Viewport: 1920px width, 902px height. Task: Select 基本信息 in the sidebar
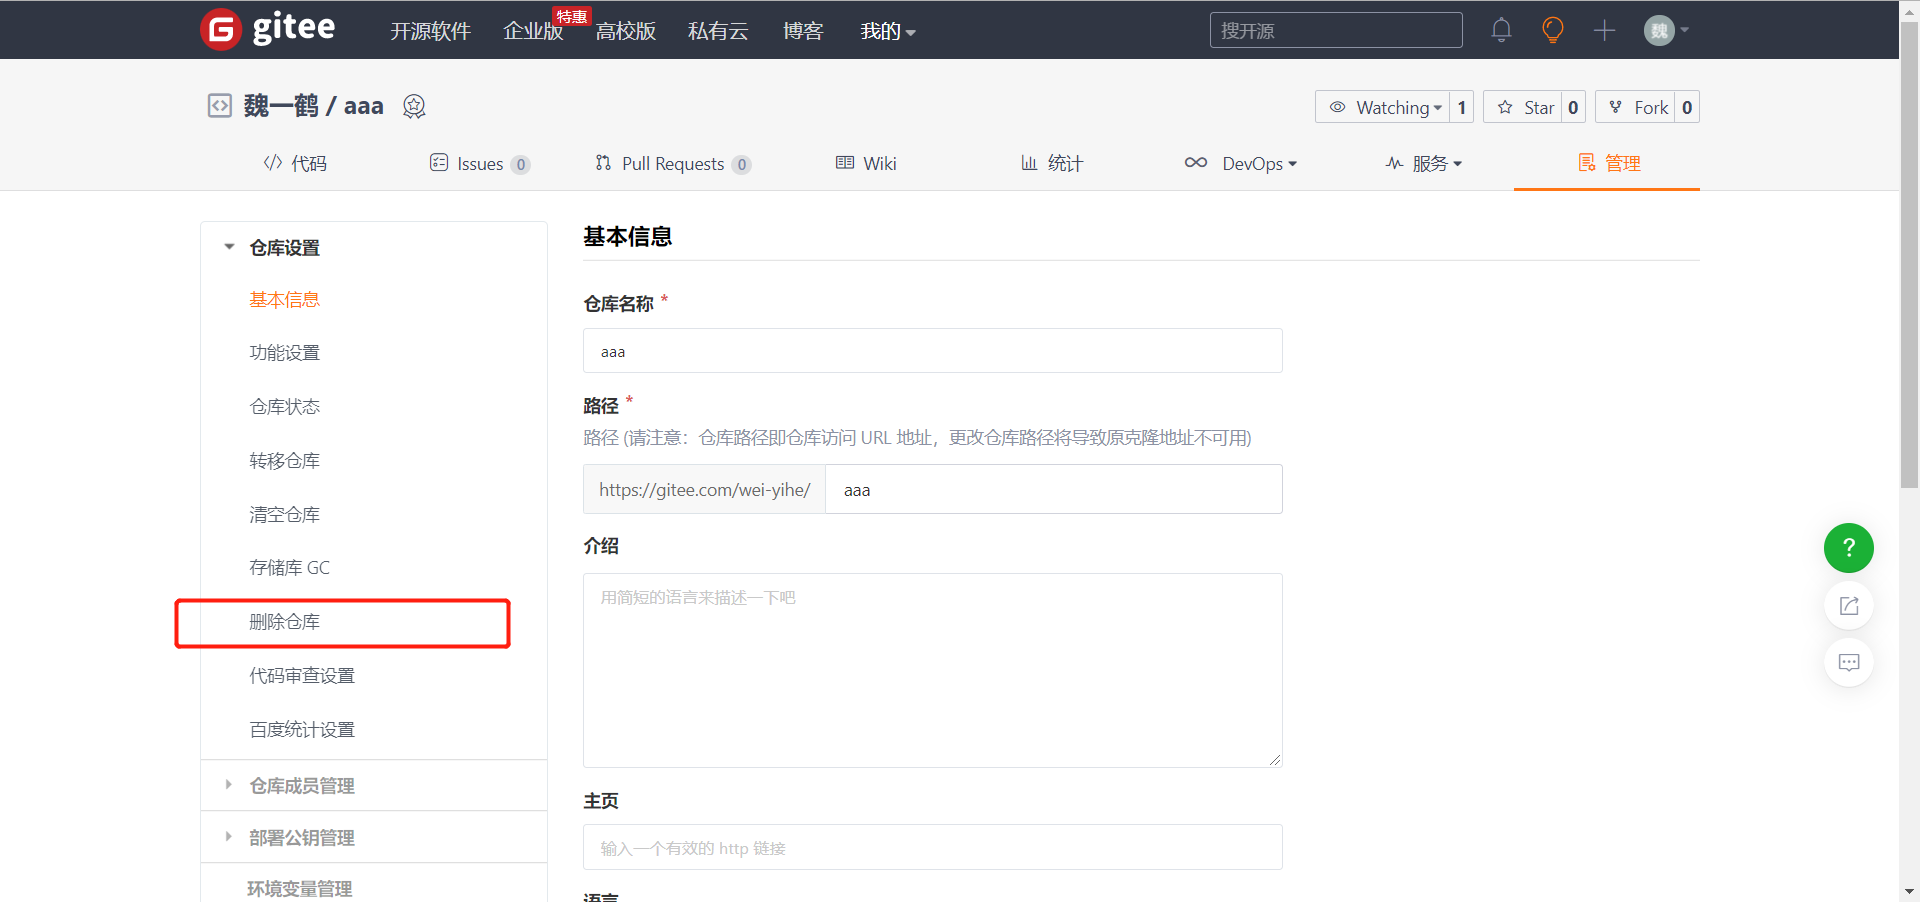[x=284, y=299]
